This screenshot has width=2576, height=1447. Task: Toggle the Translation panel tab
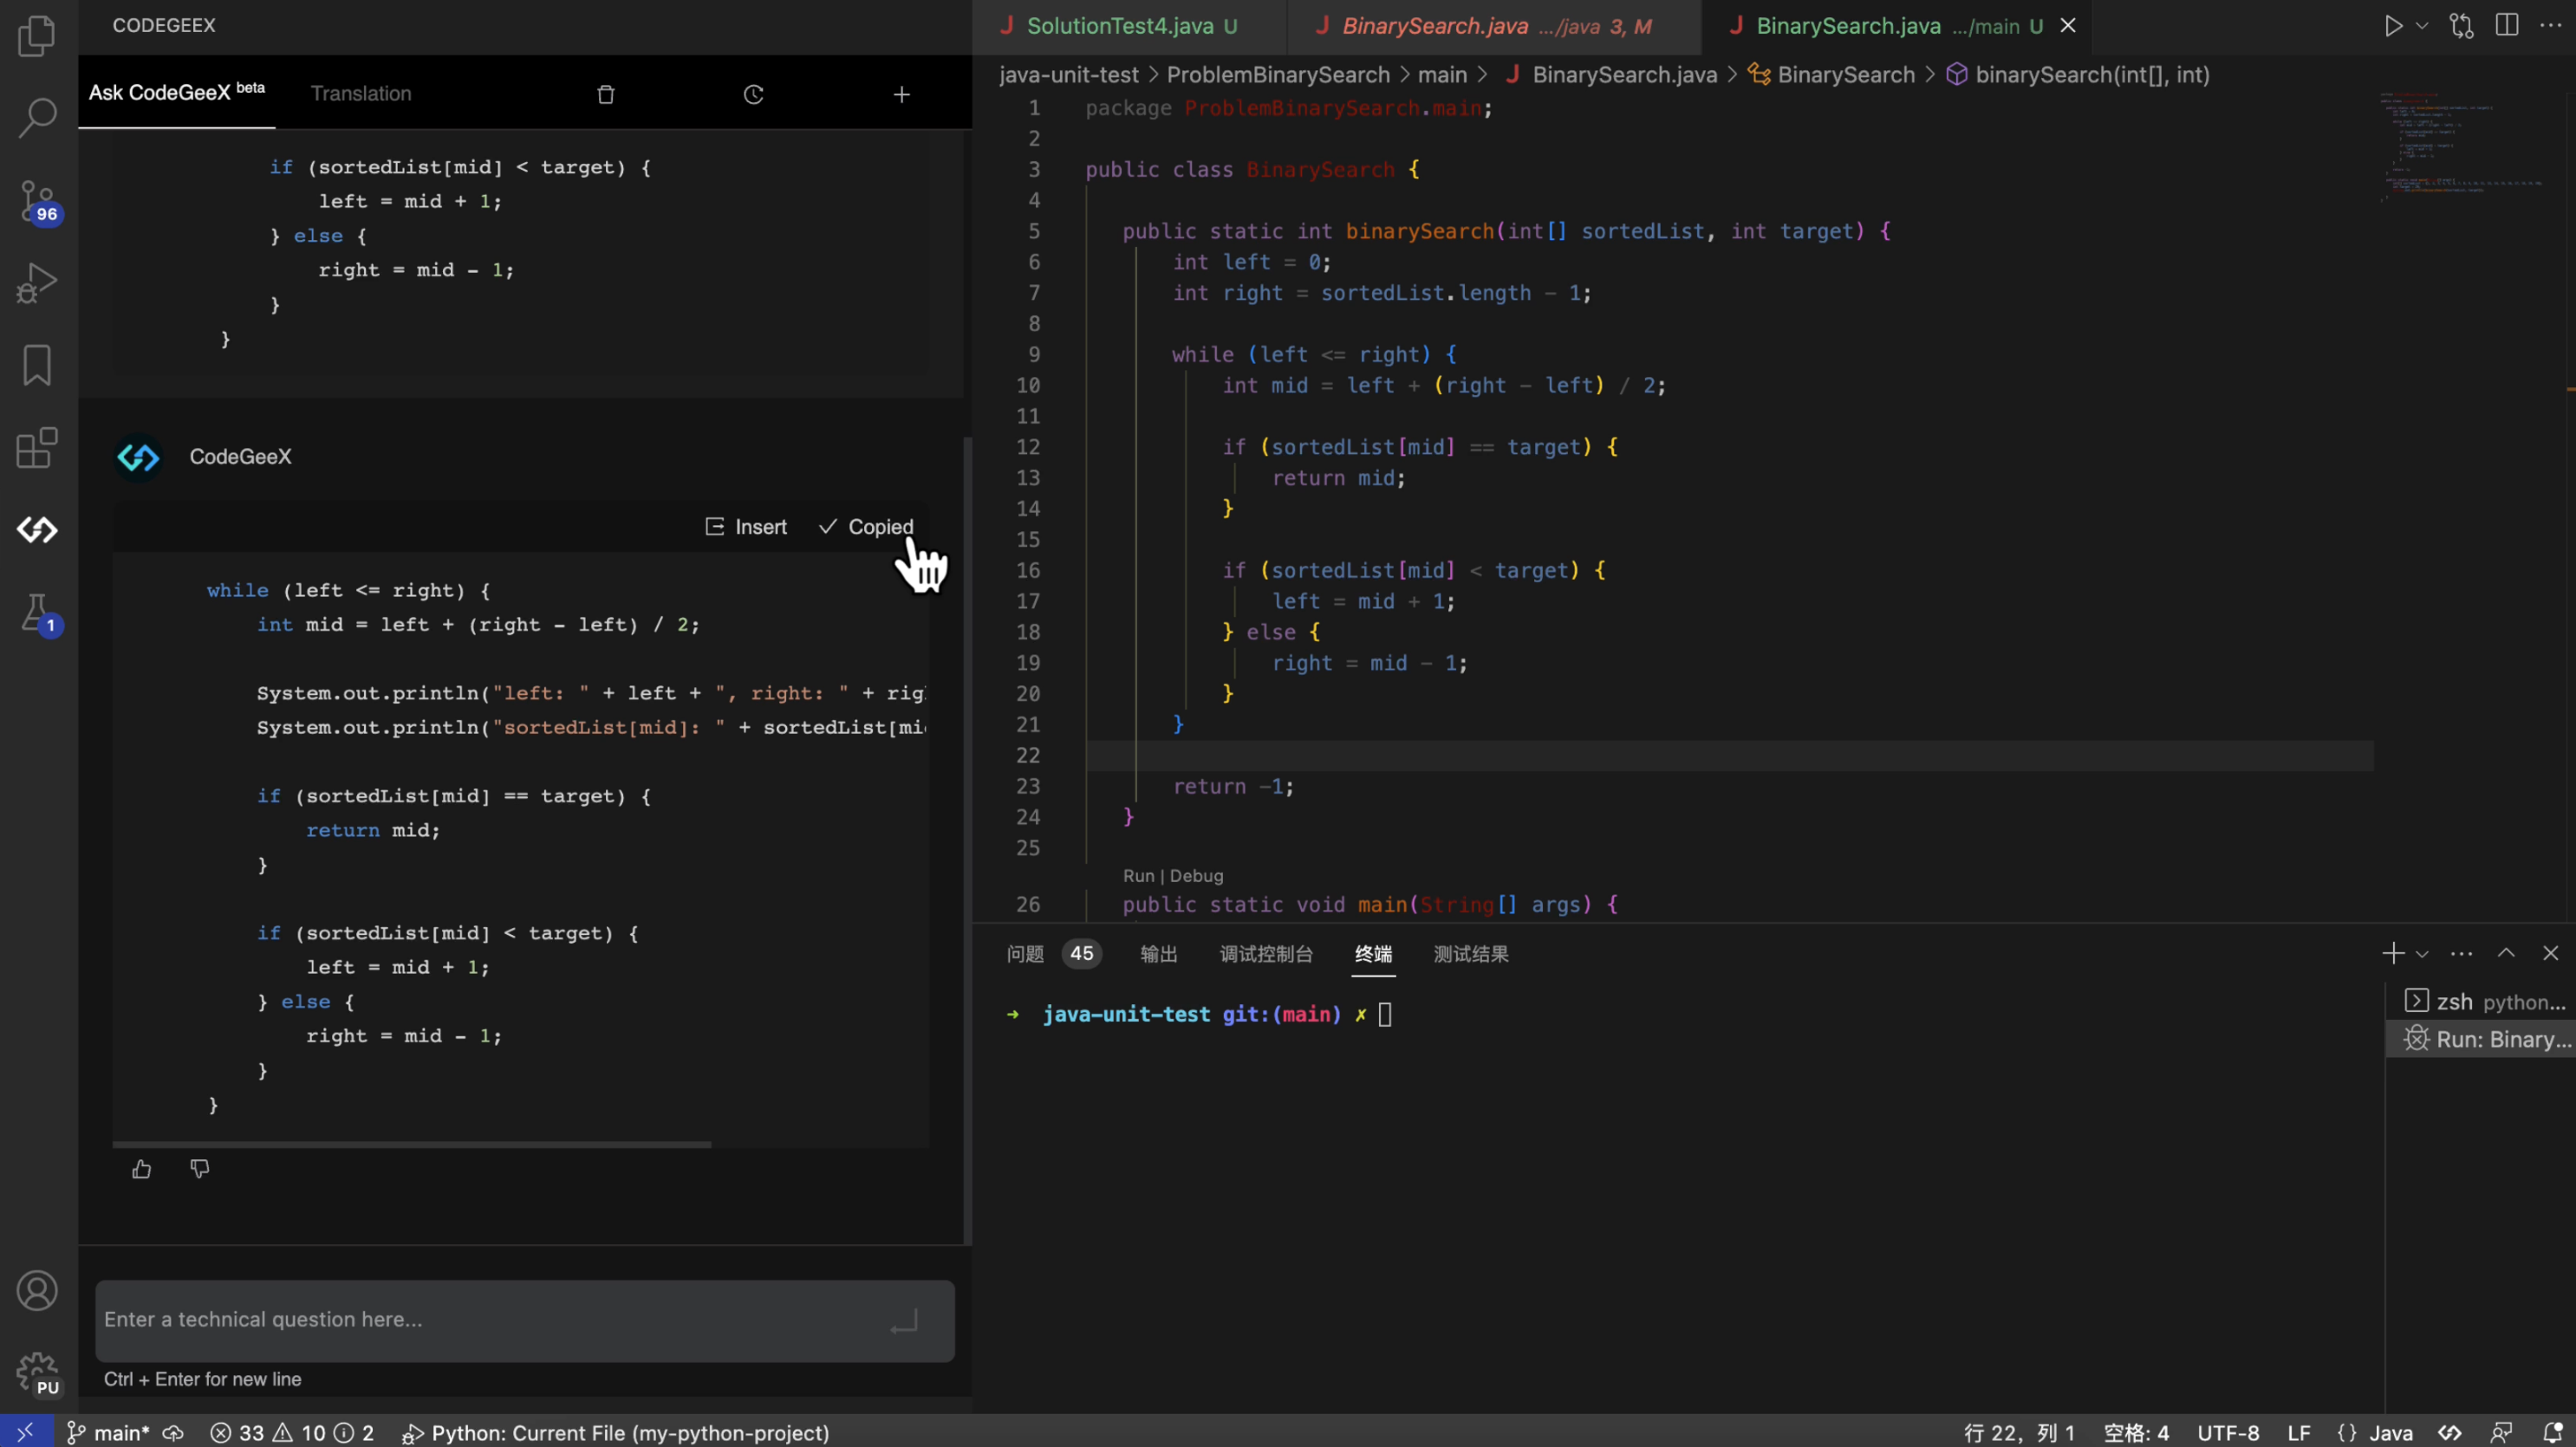(x=361, y=92)
